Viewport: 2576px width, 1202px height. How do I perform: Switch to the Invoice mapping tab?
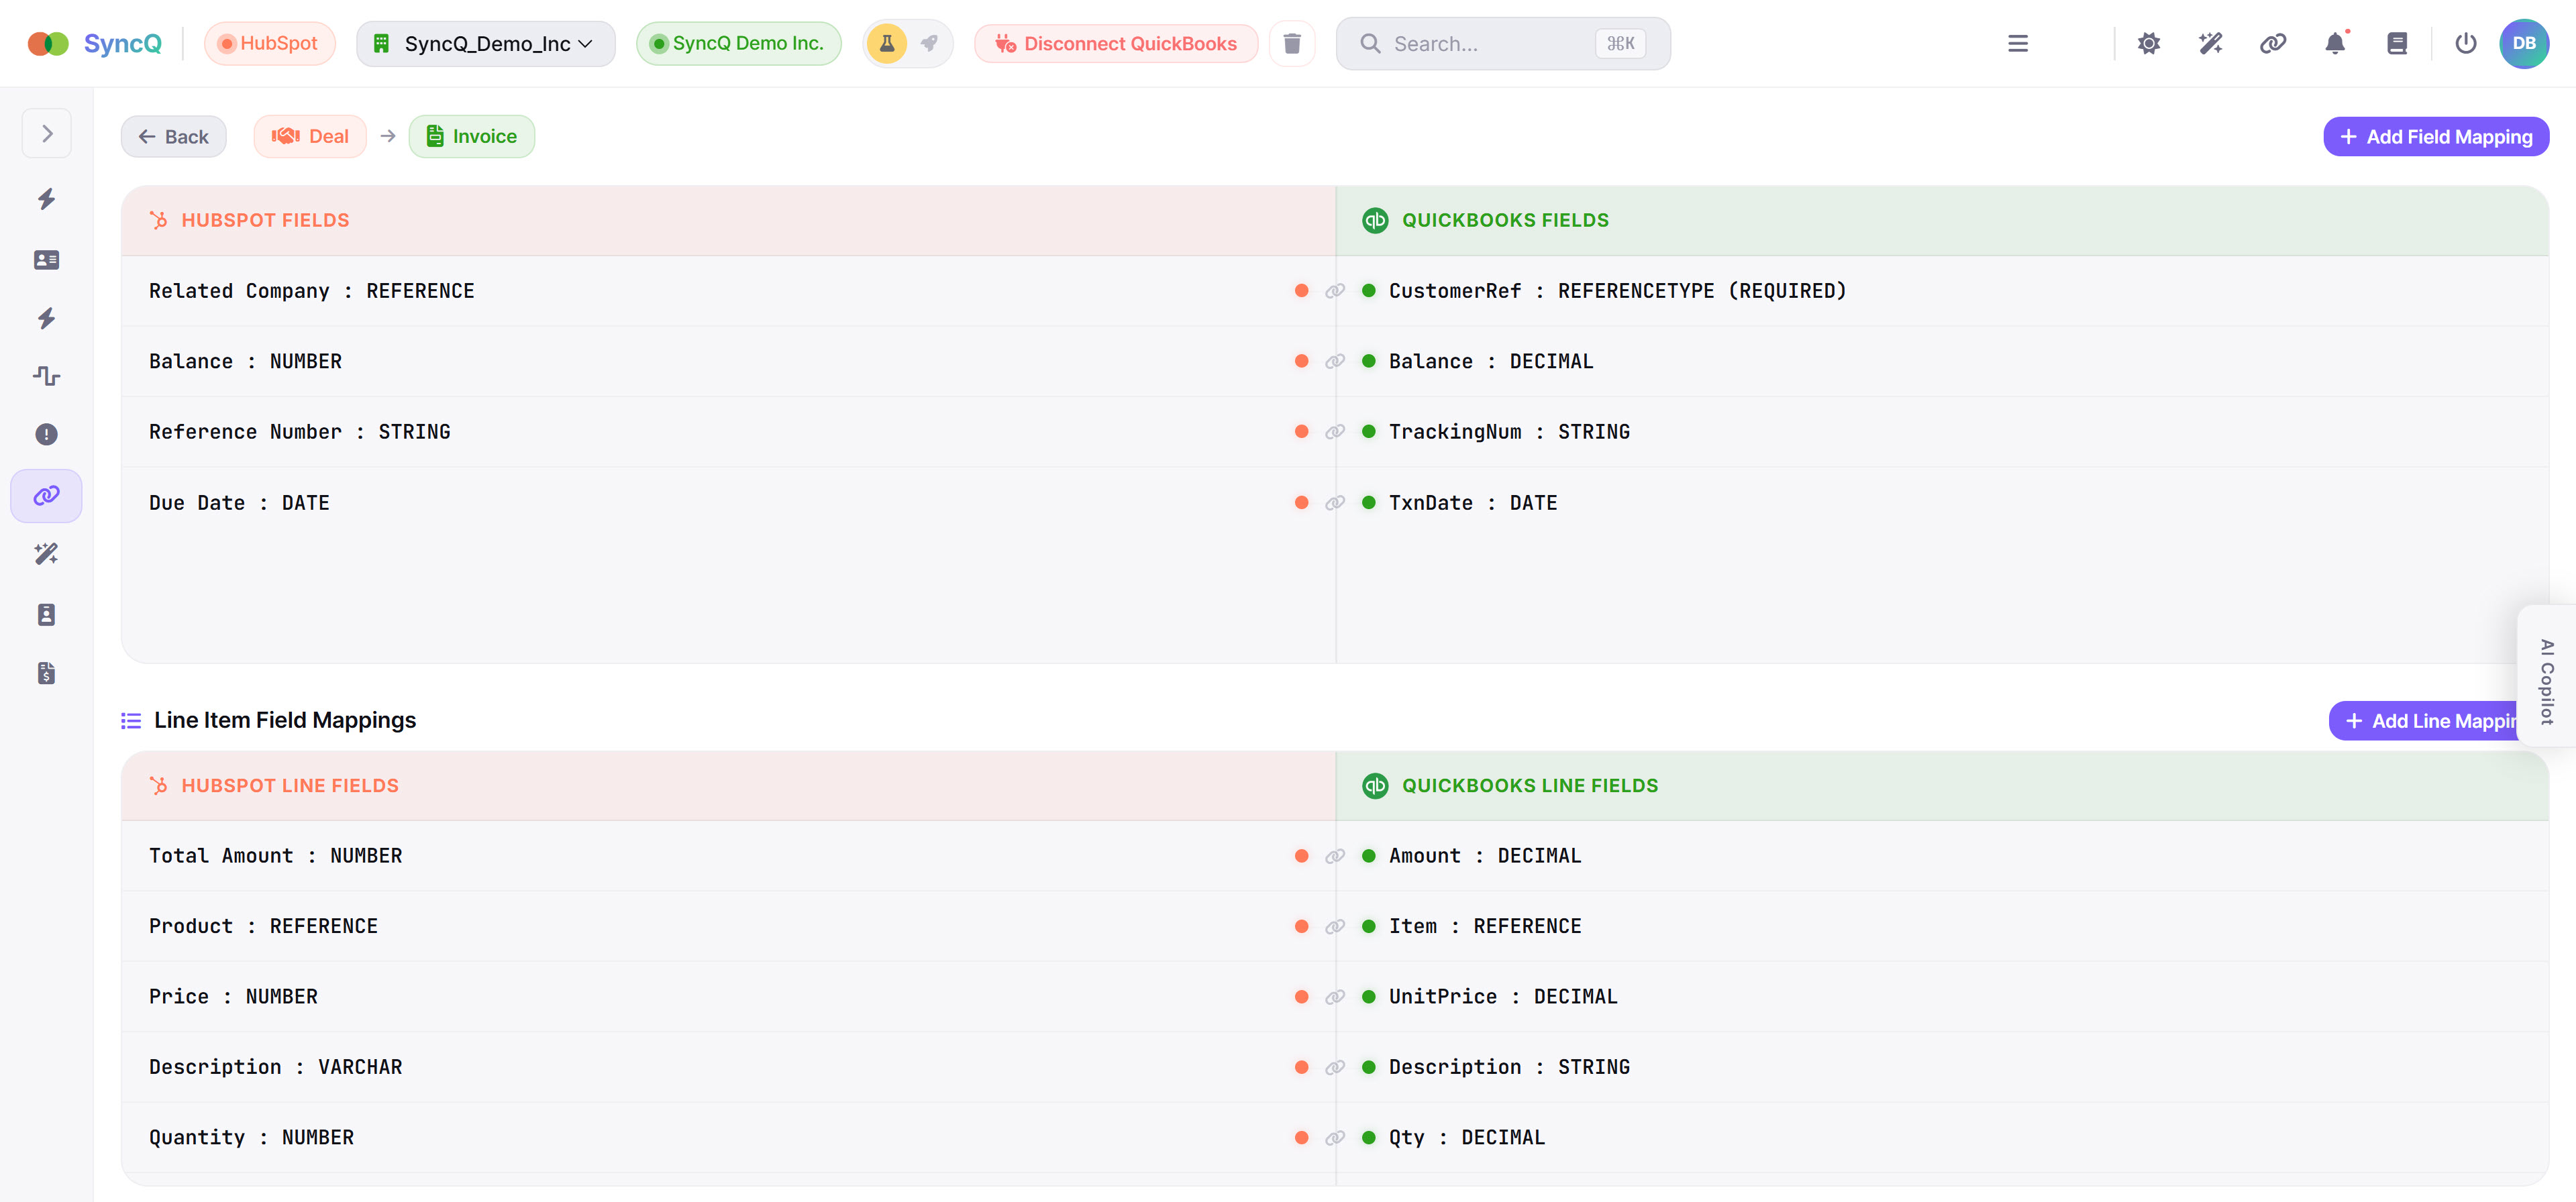pos(471,136)
